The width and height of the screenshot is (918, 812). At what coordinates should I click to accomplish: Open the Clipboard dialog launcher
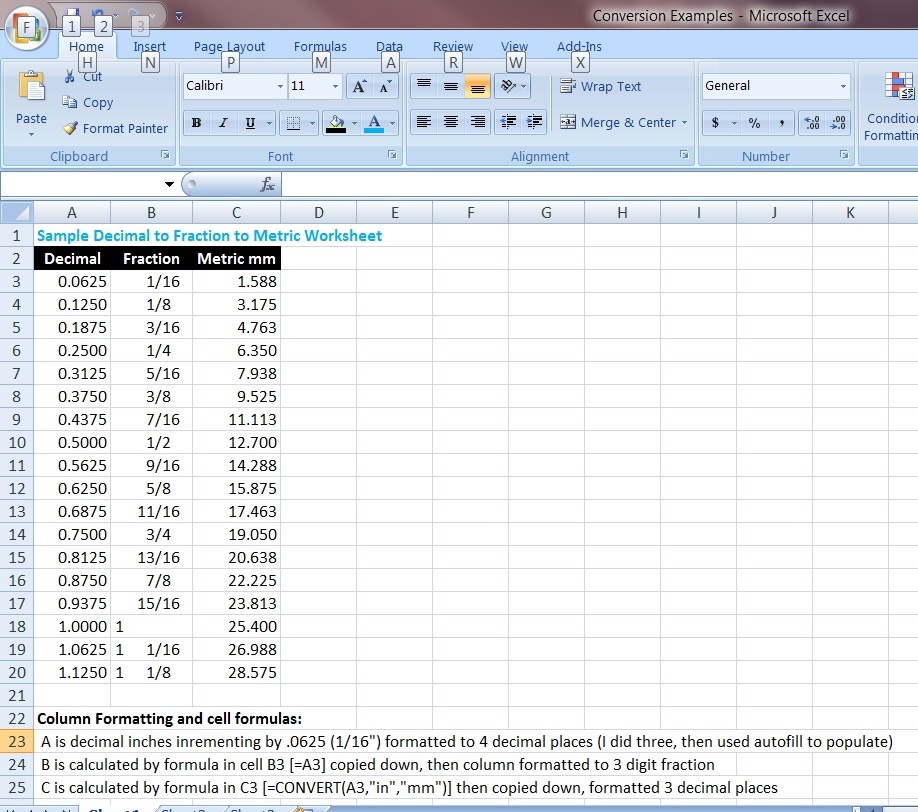(x=165, y=155)
